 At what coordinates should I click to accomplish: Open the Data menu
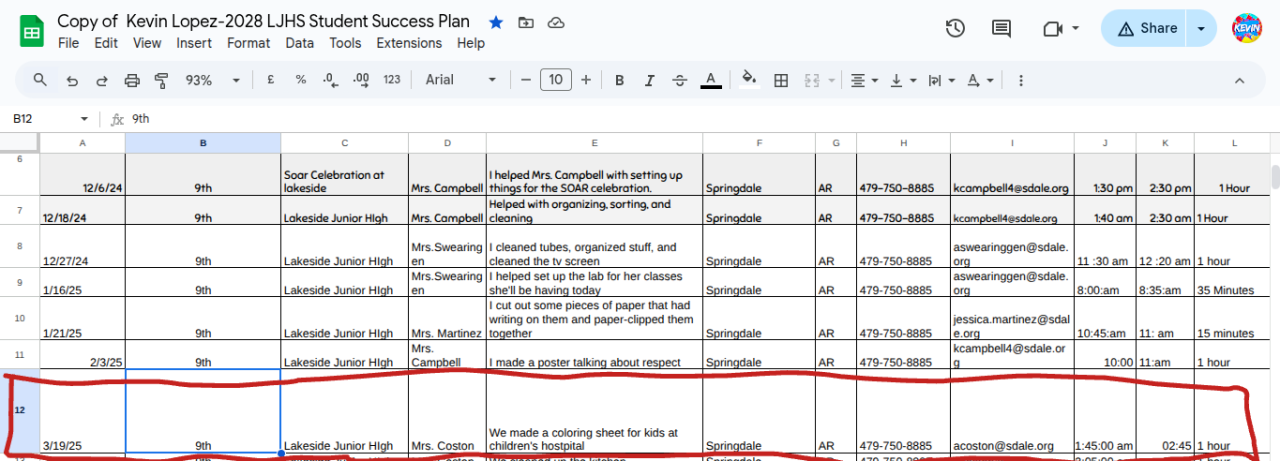pos(299,43)
